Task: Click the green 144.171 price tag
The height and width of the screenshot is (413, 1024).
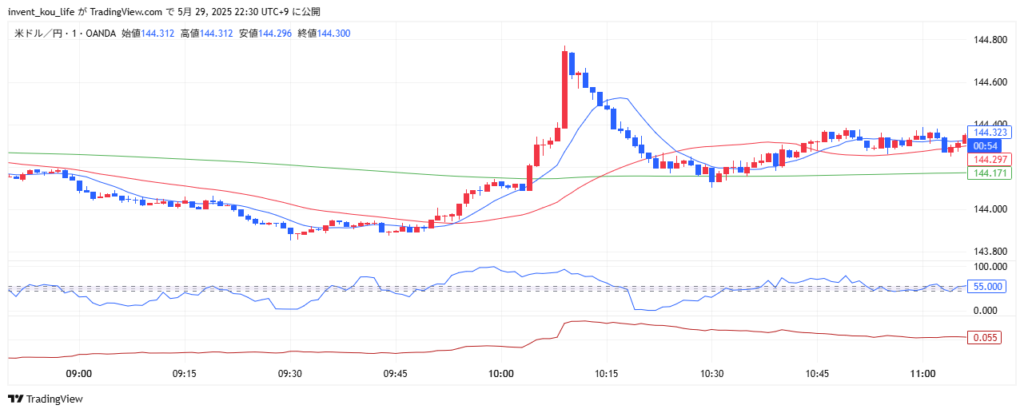Action: click(x=989, y=173)
